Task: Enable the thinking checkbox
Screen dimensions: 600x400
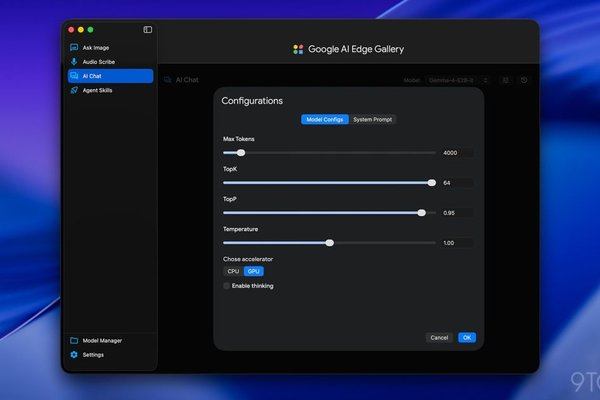Action: [227, 286]
